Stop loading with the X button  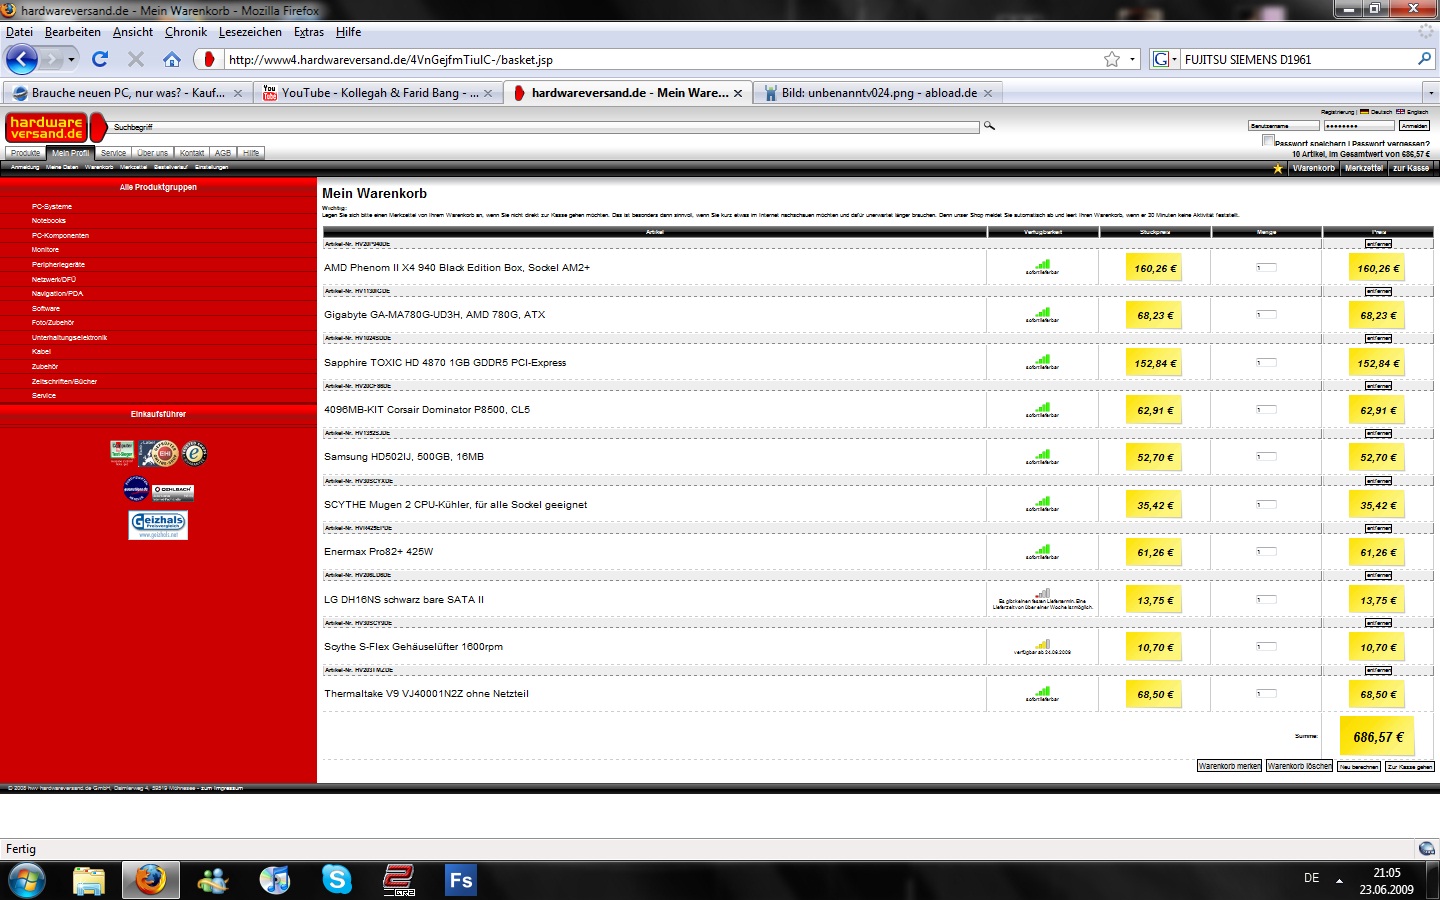click(x=136, y=59)
